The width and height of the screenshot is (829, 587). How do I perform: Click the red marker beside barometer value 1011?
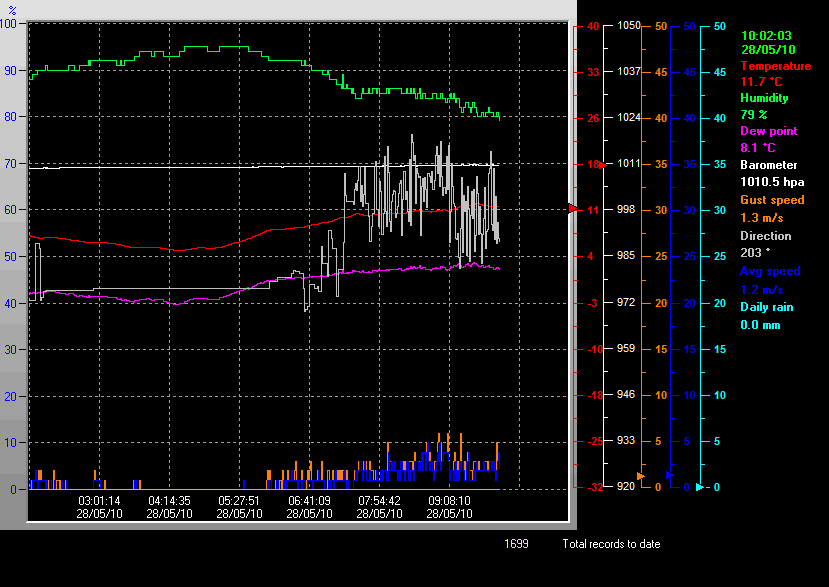pyautogui.click(x=602, y=165)
